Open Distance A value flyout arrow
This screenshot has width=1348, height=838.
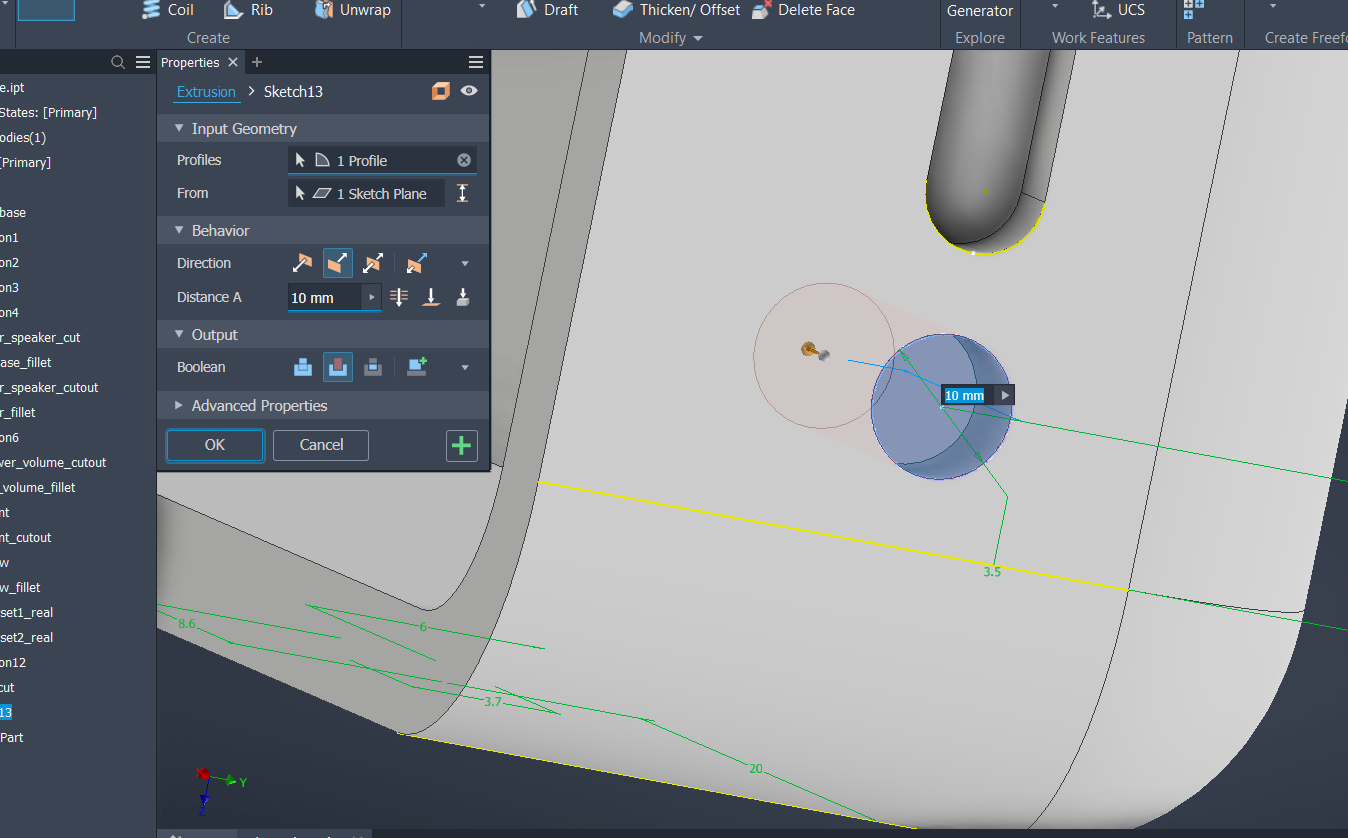point(372,297)
